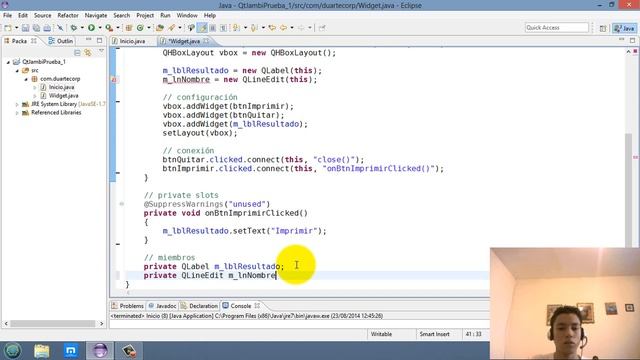This screenshot has height=360, width=640.
Task: Open Package Explorer view menu triangle
Action: pos(101,51)
